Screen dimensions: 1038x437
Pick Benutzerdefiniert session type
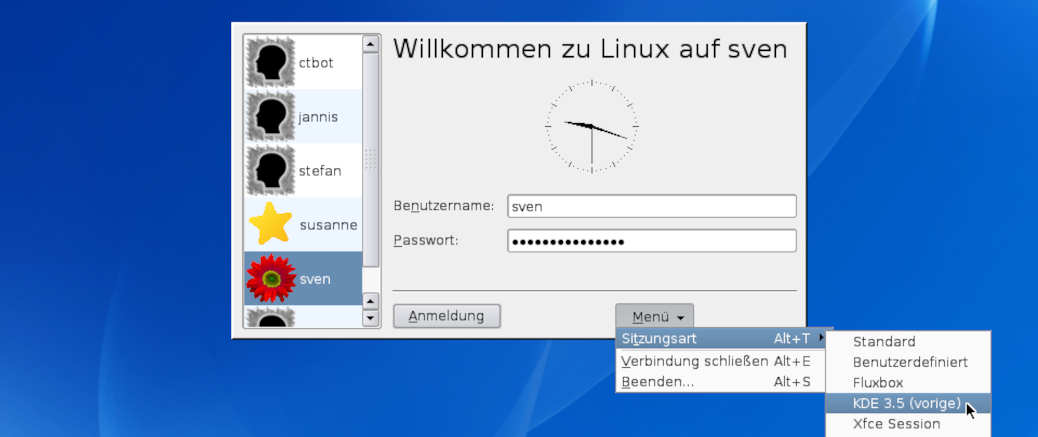[908, 362]
